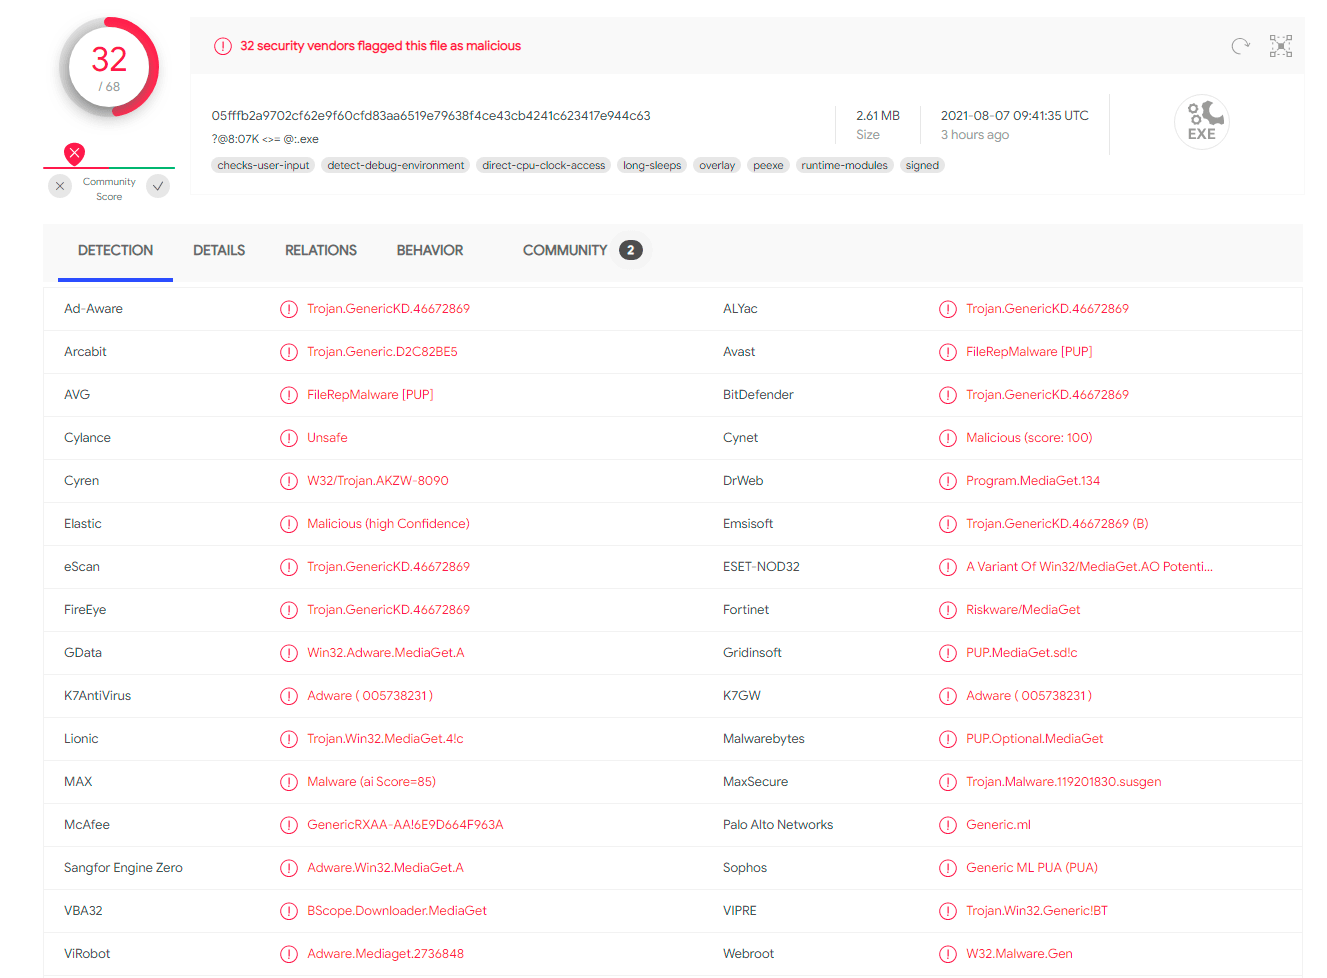The image size is (1327, 978).
Task: Click the alert icon in the Malwarebytes row
Action: click(x=948, y=739)
